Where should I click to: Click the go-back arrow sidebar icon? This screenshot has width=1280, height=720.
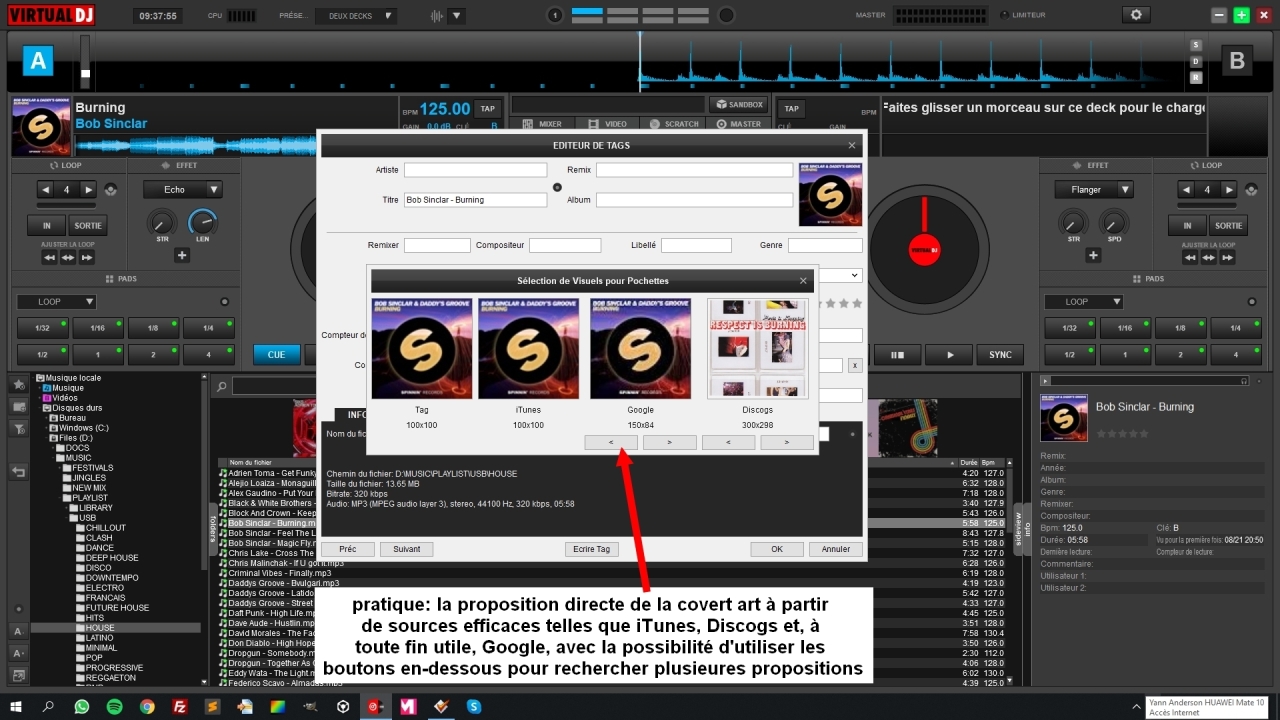pyautogui.click(x=18, y=472)
